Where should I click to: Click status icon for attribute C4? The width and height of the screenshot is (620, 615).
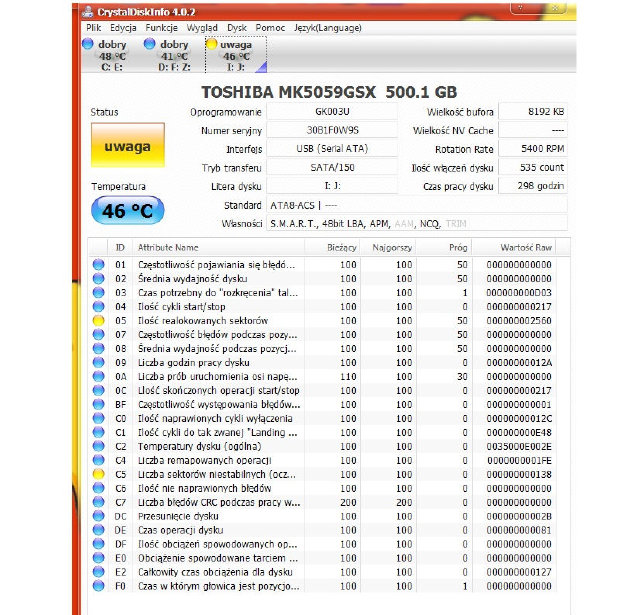pyautogui.click(x=98, y=460)
